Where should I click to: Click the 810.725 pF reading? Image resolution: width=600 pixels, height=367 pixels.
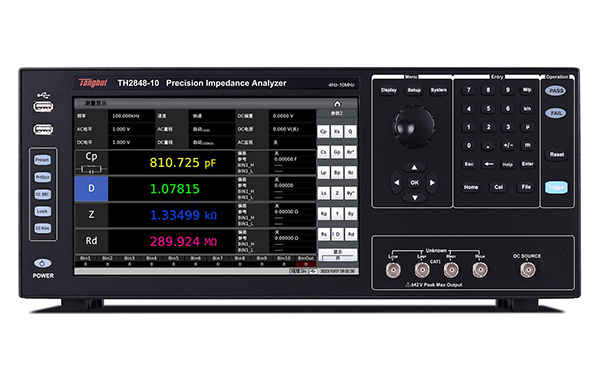(183, 163)
